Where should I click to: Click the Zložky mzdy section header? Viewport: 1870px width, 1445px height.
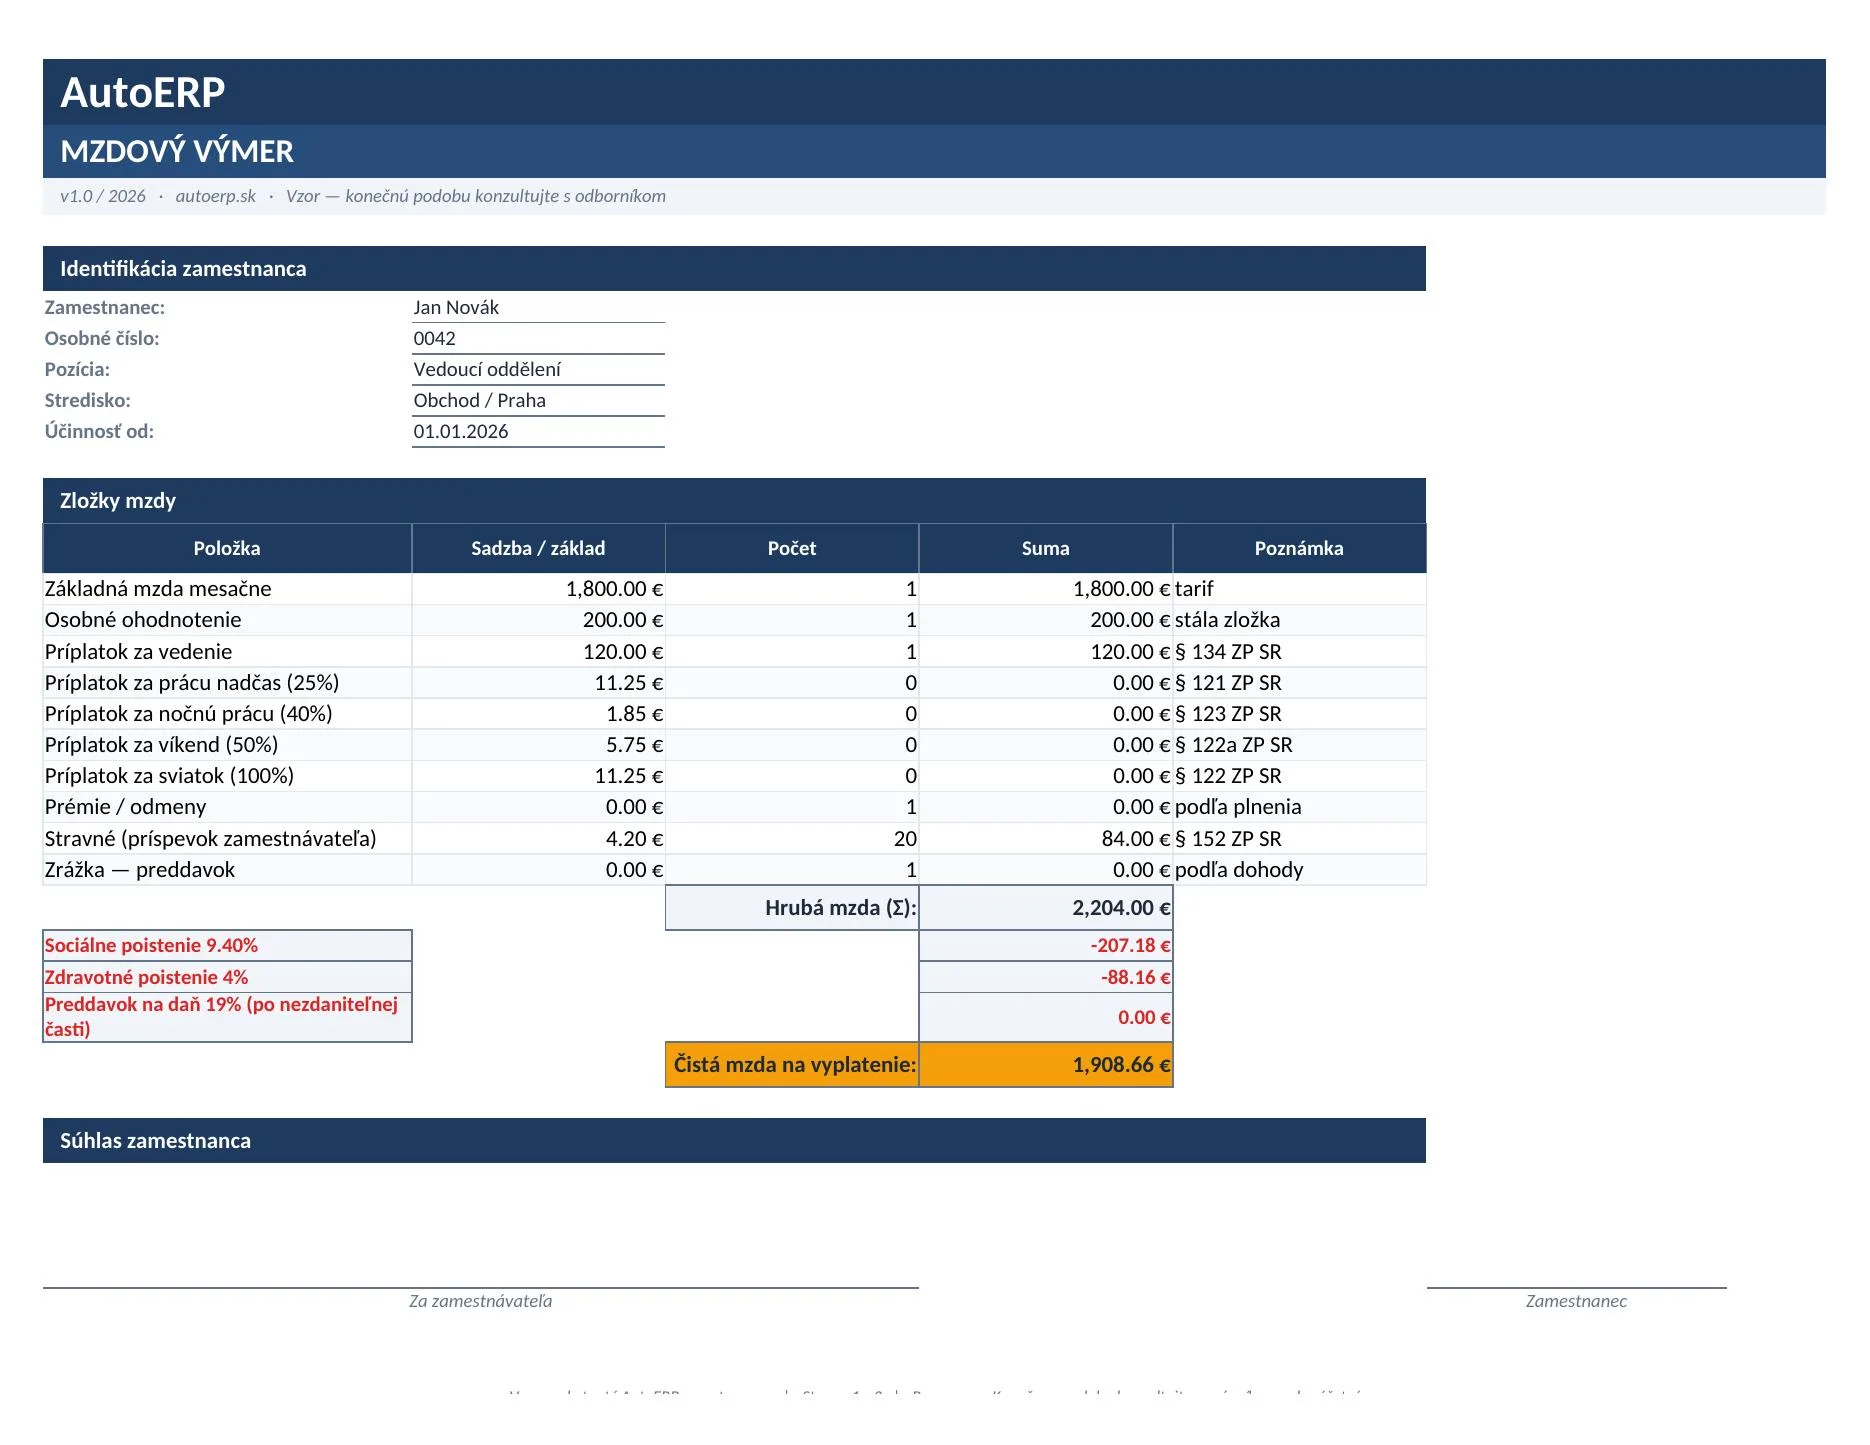pos(734,501)
